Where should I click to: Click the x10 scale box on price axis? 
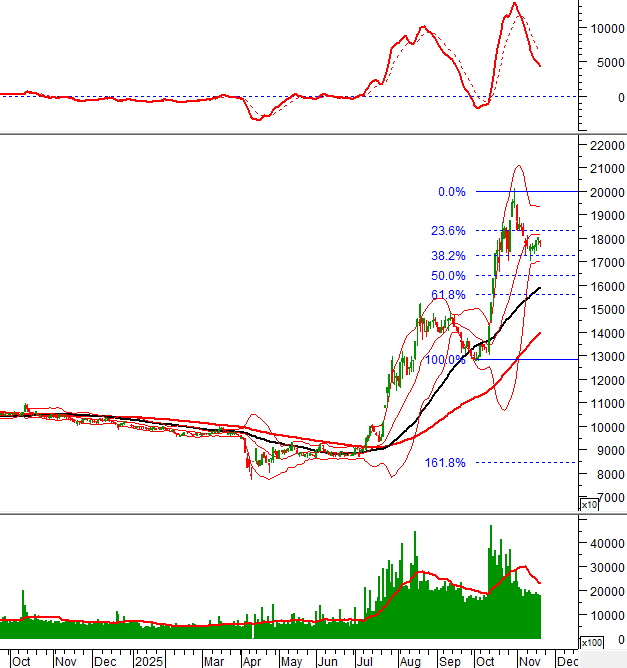[589, 505]
